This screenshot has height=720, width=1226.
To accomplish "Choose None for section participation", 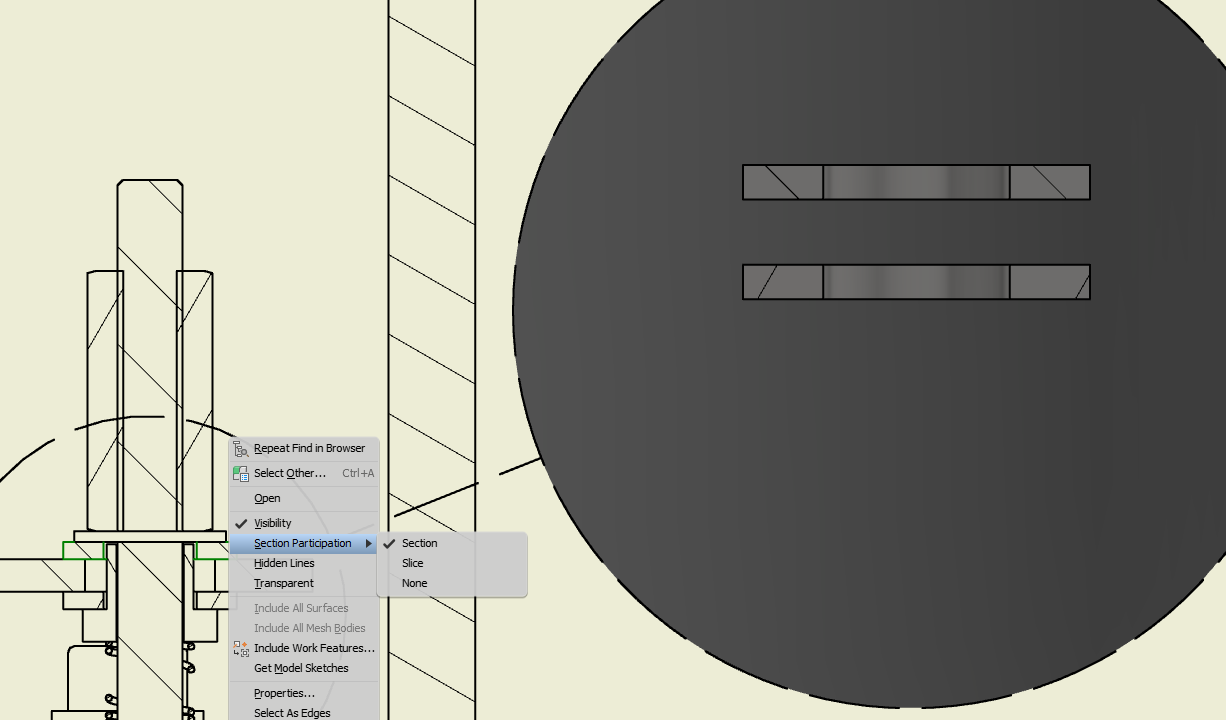I will (x=414, y=583).
